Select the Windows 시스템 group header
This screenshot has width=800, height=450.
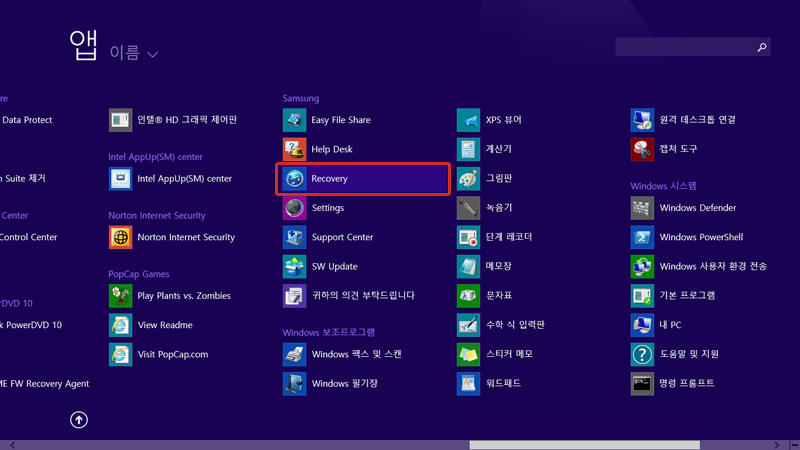pyautogui.click(x=663, y=186)
